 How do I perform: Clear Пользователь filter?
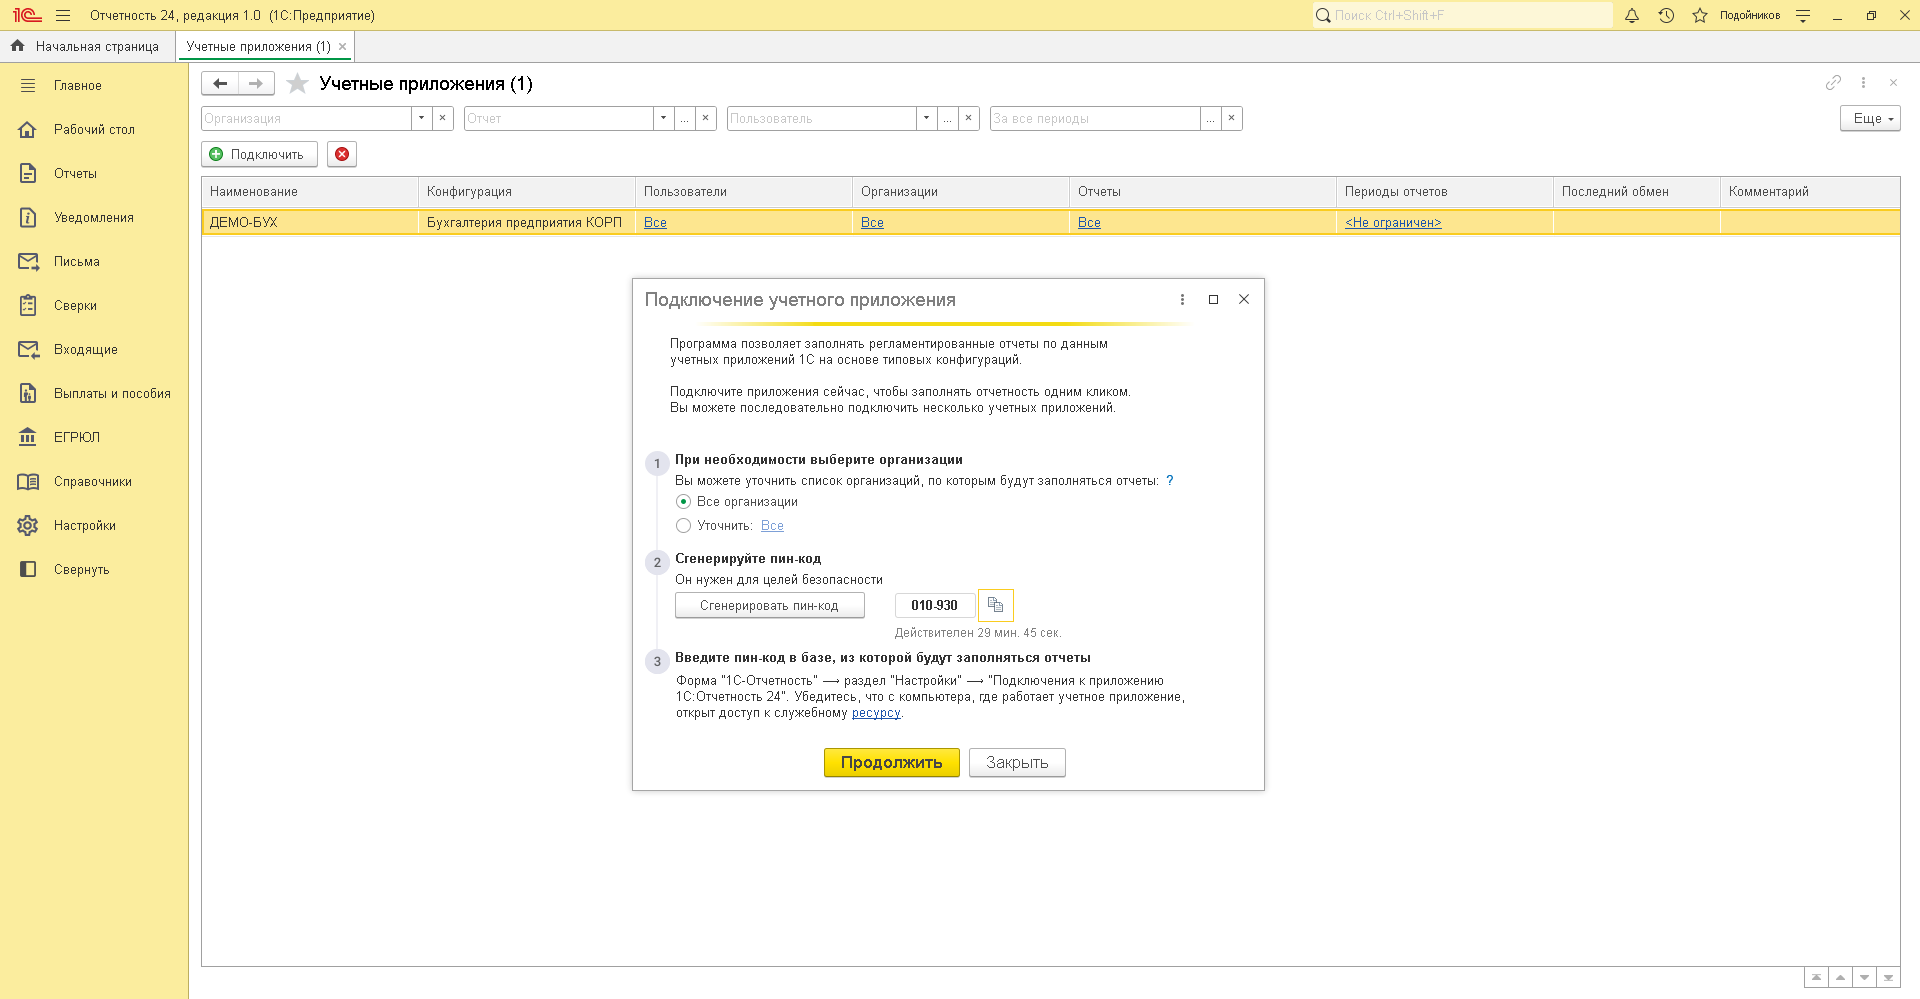[968, 118]
